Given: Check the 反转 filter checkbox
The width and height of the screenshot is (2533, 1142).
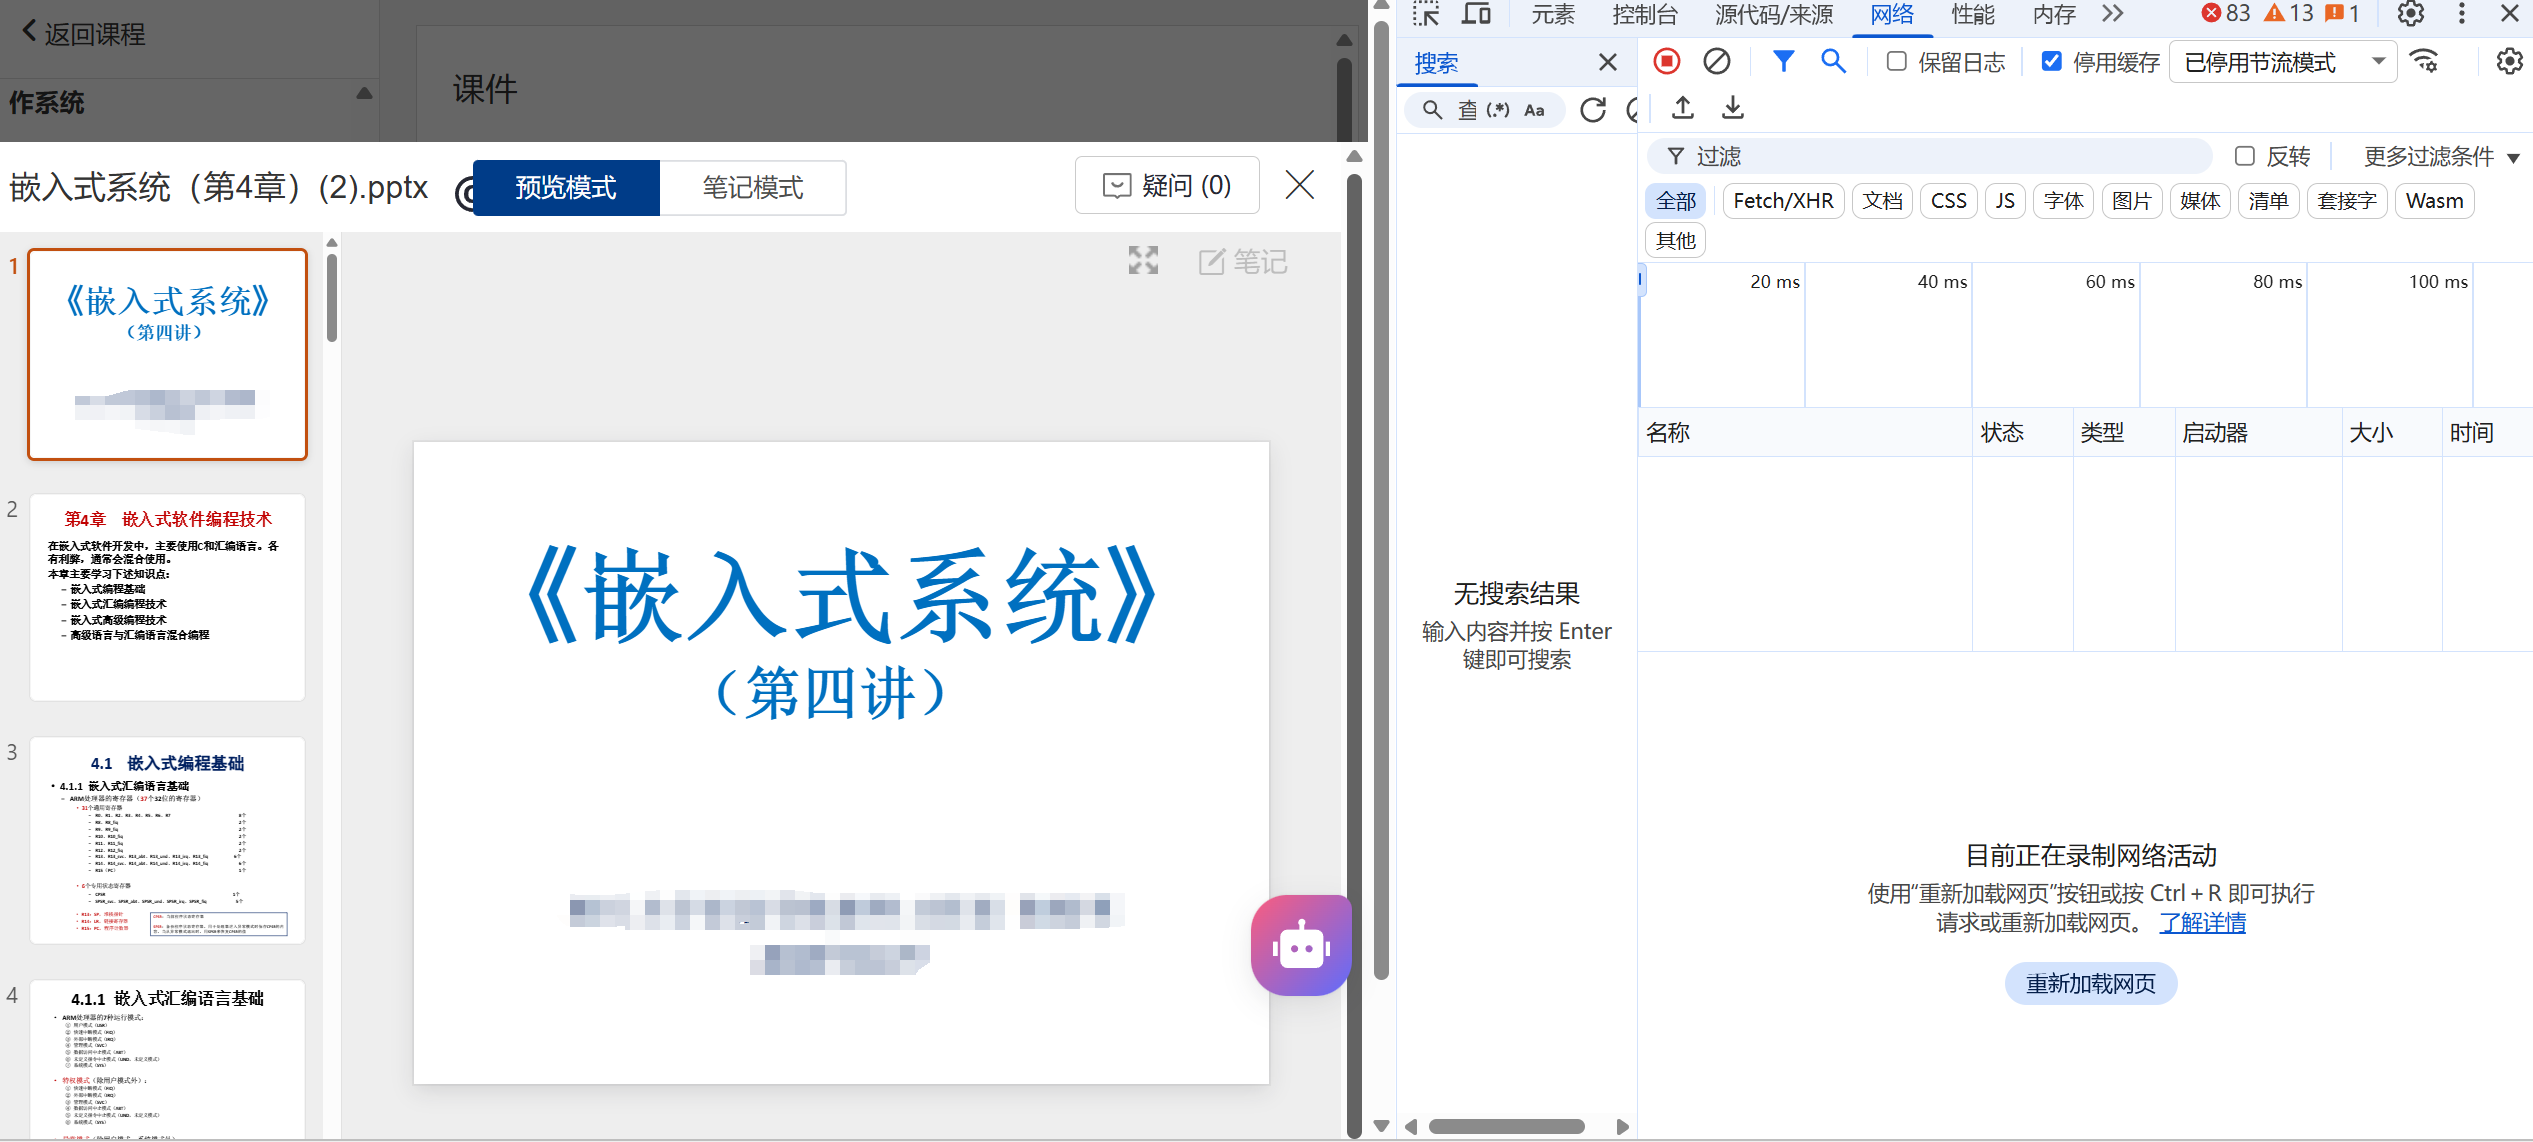Looking at the screenshot, I should [2245, 156].
